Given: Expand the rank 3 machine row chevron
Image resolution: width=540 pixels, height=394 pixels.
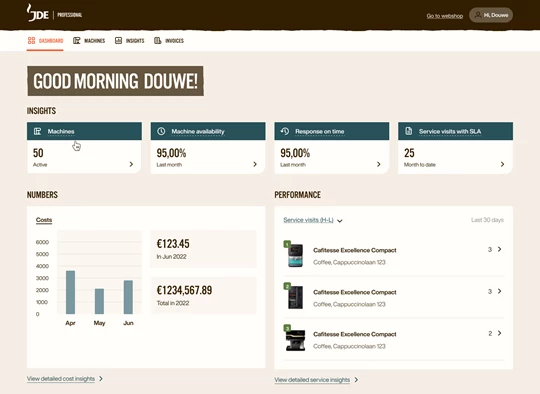Looking at the screenshot, I should coord(500,333).
